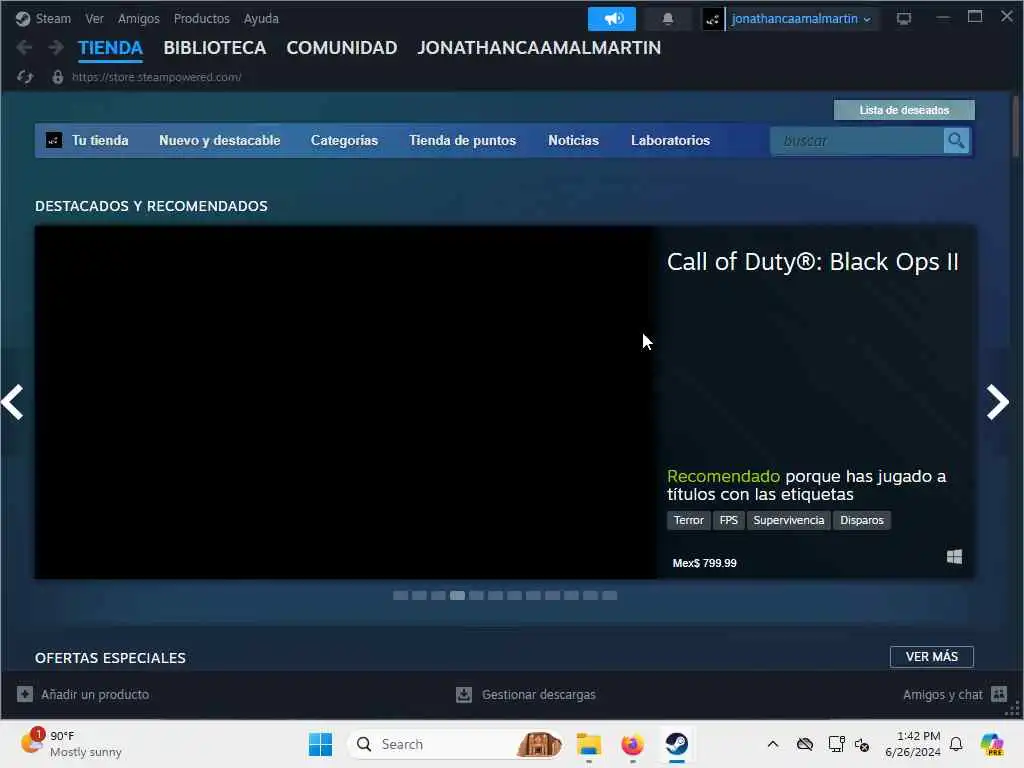Open File Explorer from the taskbar
Viewport: 1024px width, 768px height.
click(588, 744)
